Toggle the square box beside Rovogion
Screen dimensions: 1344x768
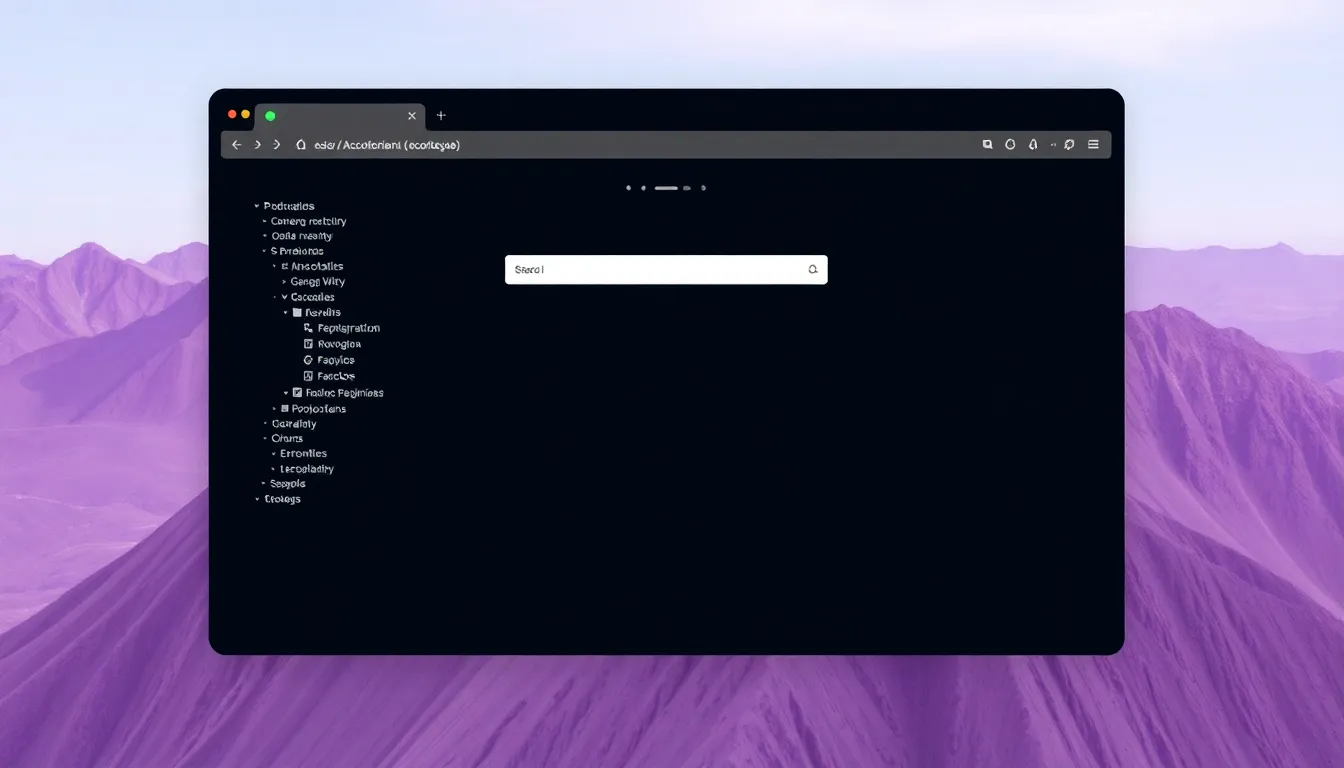click(308, 344)
